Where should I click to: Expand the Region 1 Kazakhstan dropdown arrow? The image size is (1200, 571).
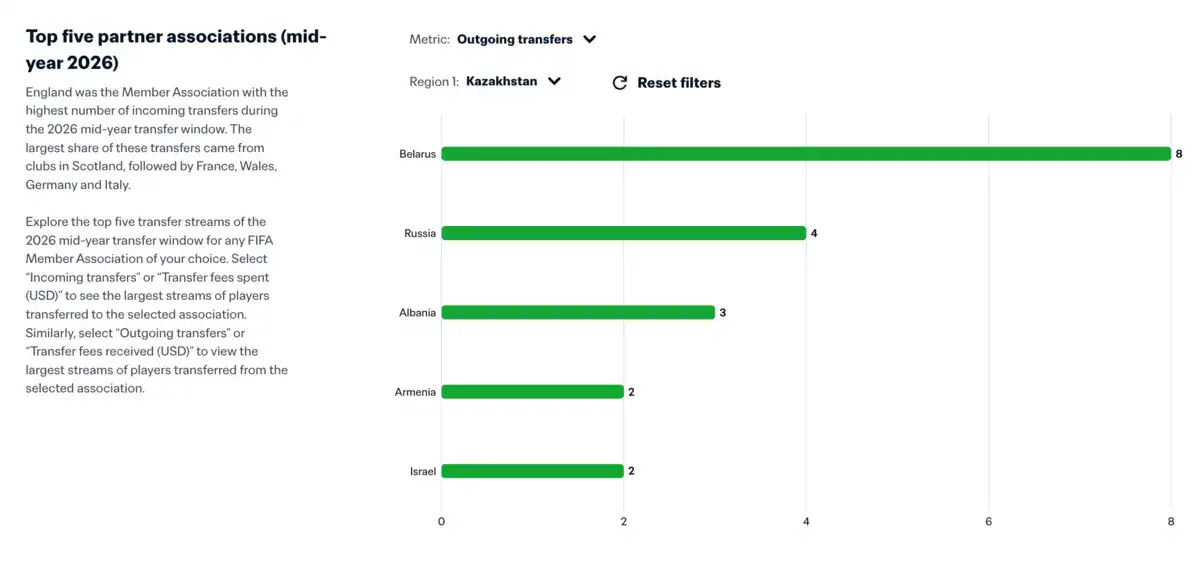[x=554, y=82]
